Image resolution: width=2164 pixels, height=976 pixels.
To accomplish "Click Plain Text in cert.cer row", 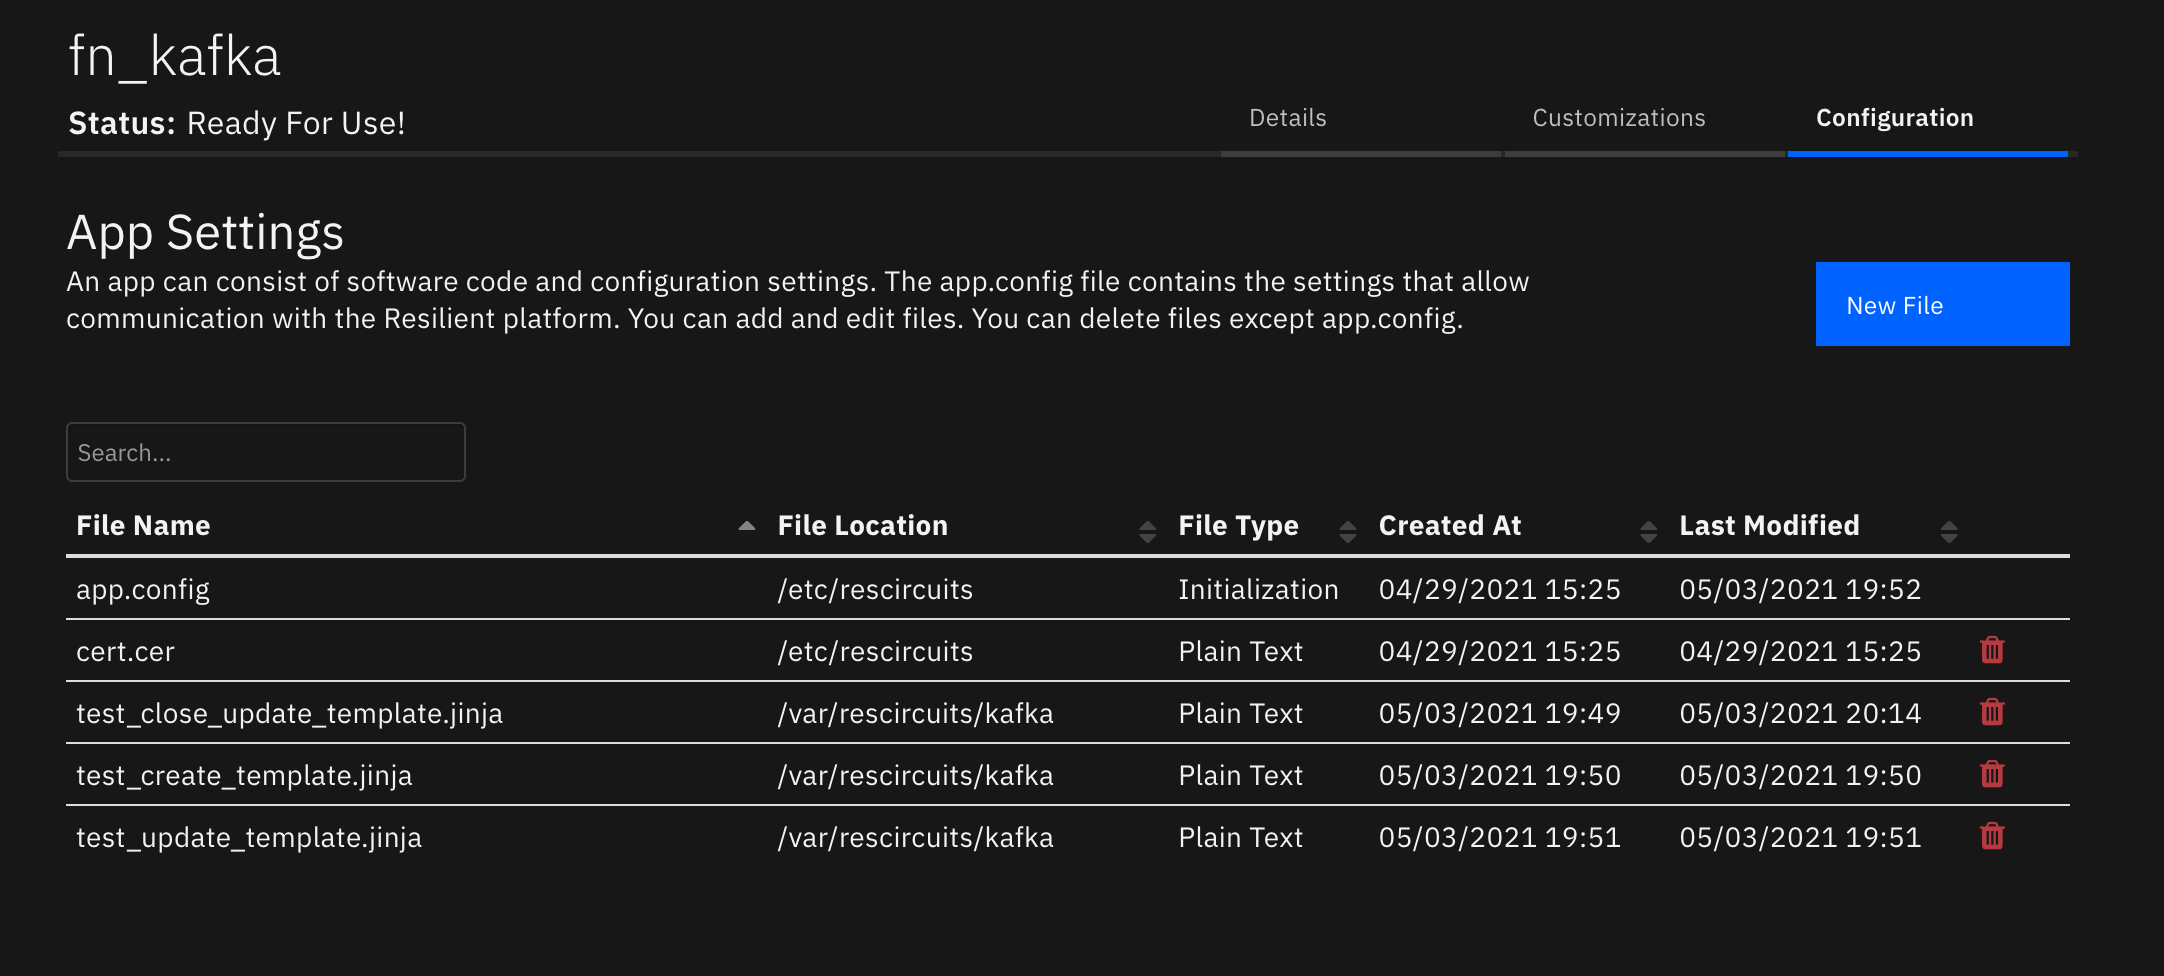I will (1240, 652).
